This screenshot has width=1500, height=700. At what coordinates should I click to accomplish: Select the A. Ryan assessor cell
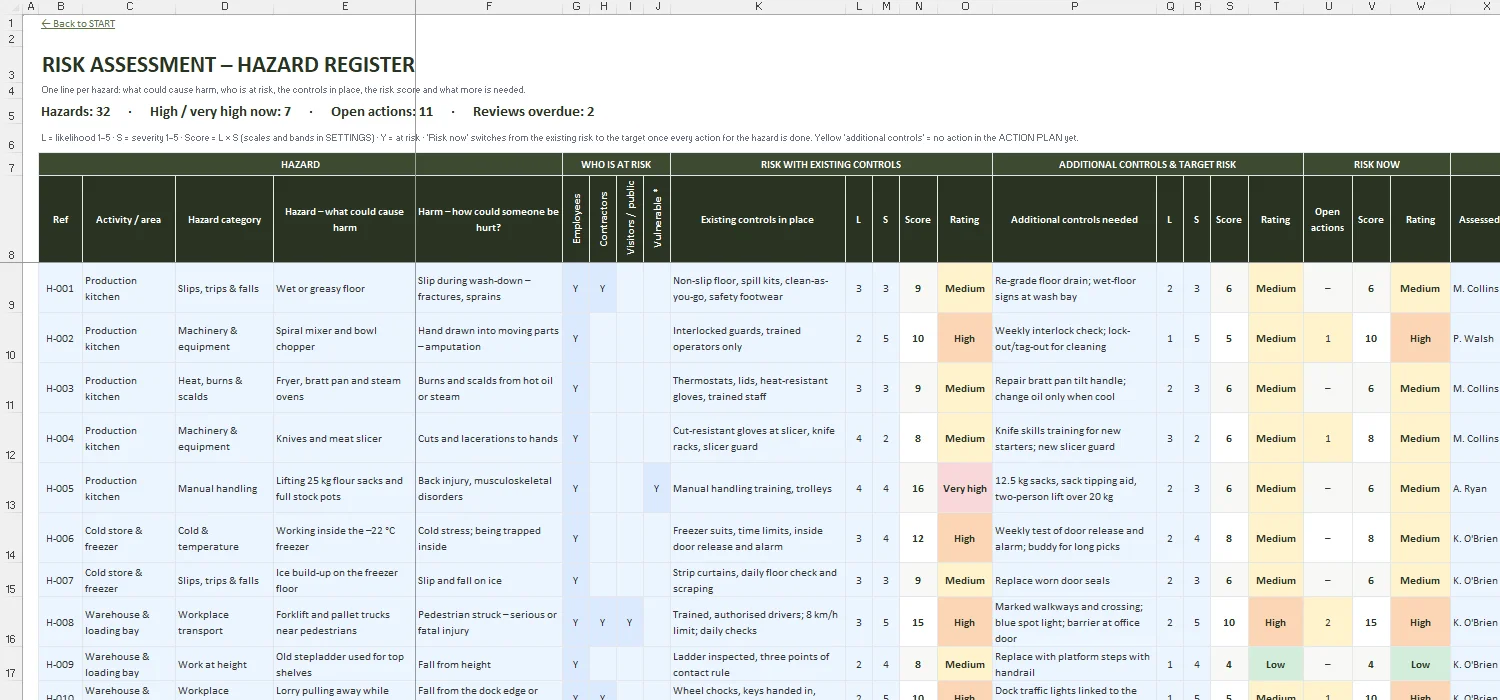pyautogui.click(x=1475, y=488)
